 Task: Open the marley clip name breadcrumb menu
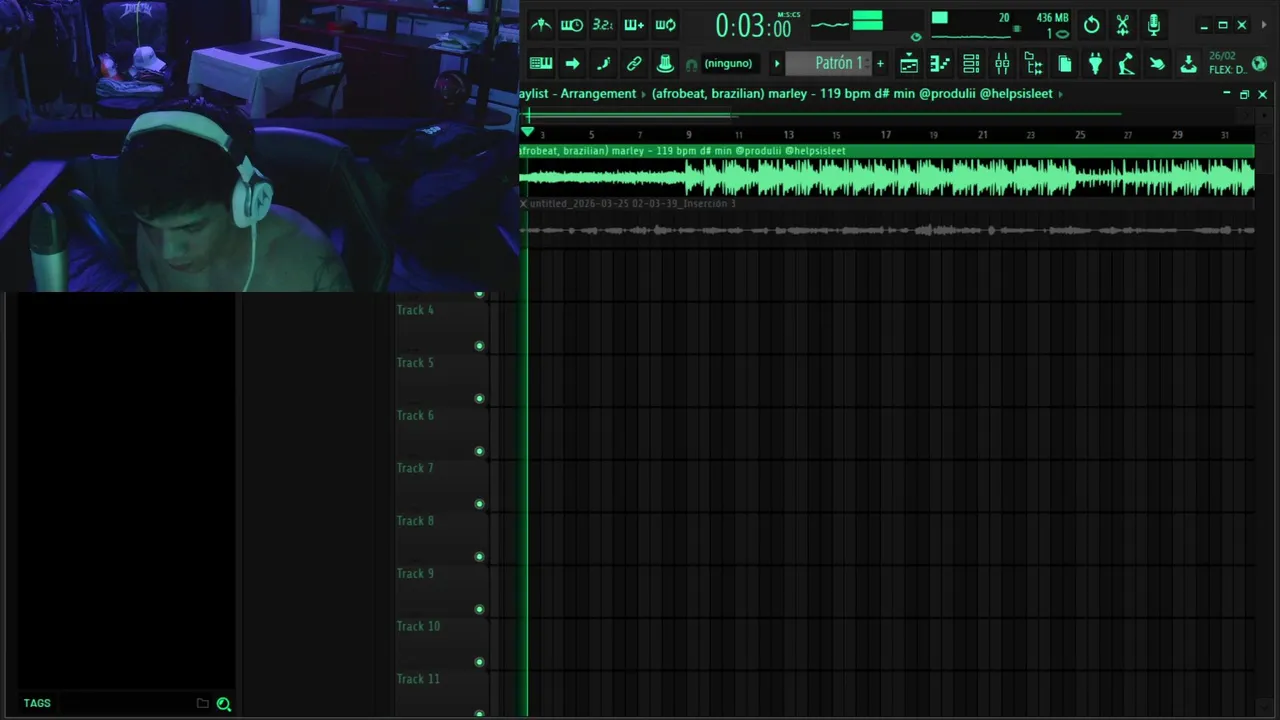[x=852, y=94]
